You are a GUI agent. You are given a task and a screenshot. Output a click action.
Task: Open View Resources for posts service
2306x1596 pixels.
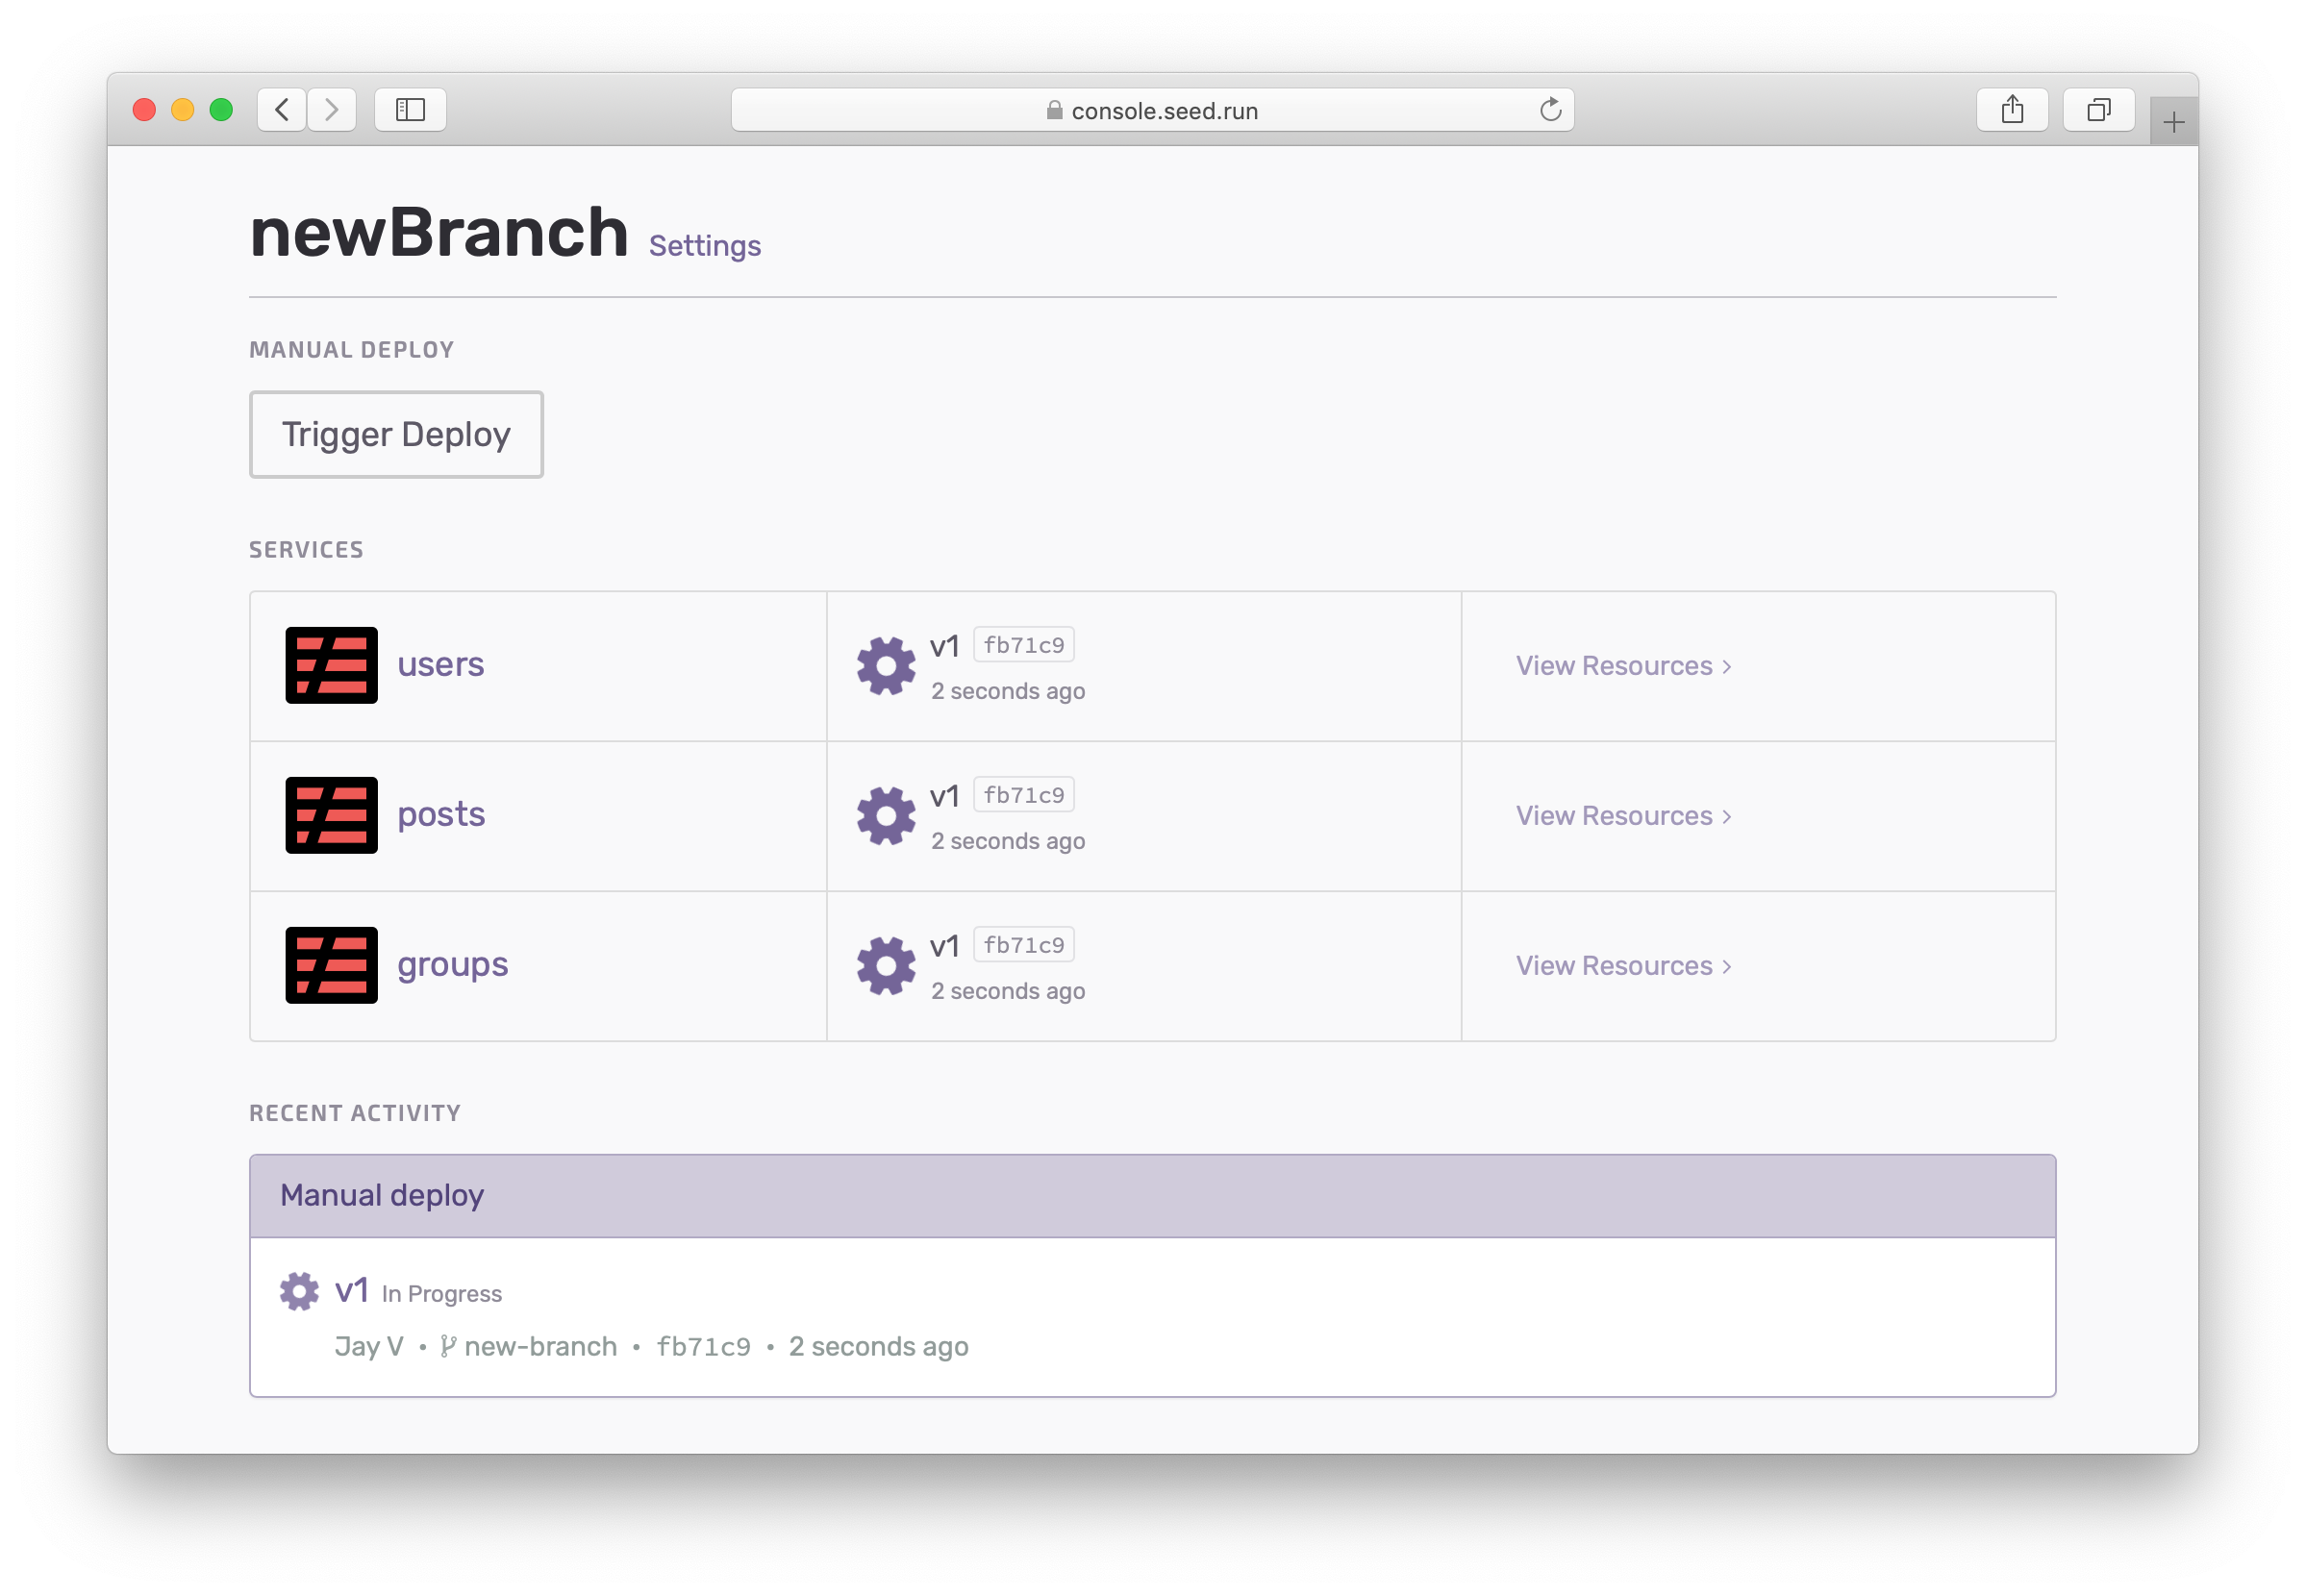[x=1623, y=816]
